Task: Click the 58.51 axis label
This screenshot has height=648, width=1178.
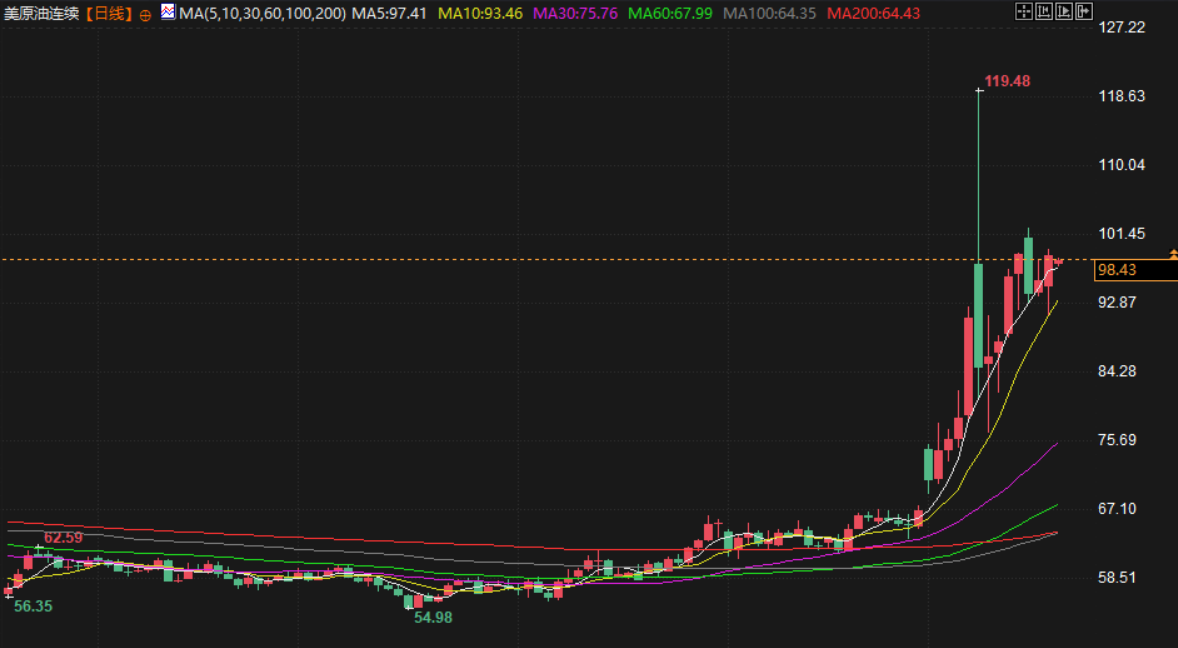Action: [x=1117, y=577]
